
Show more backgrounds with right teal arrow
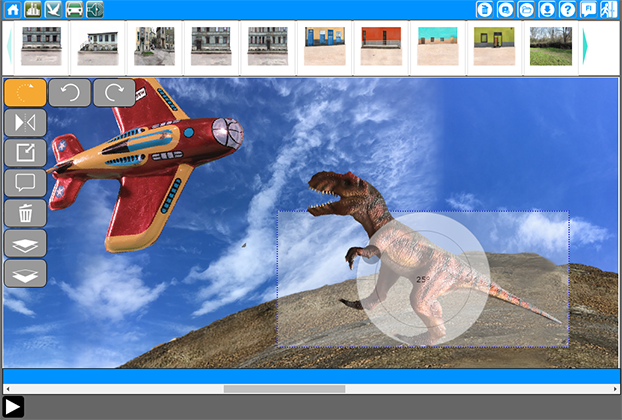click(x=585, y=46)
